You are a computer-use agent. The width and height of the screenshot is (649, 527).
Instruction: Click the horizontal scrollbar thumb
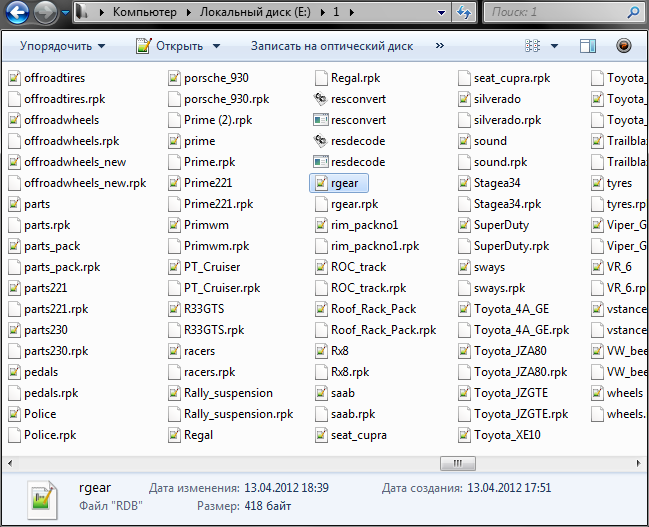click(457, 463)
